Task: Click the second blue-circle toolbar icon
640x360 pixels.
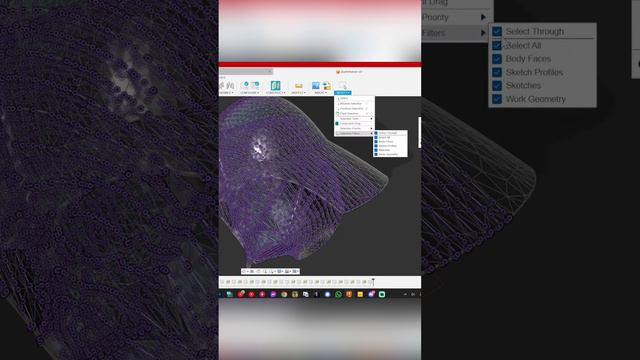Action: tap(256, 85)
